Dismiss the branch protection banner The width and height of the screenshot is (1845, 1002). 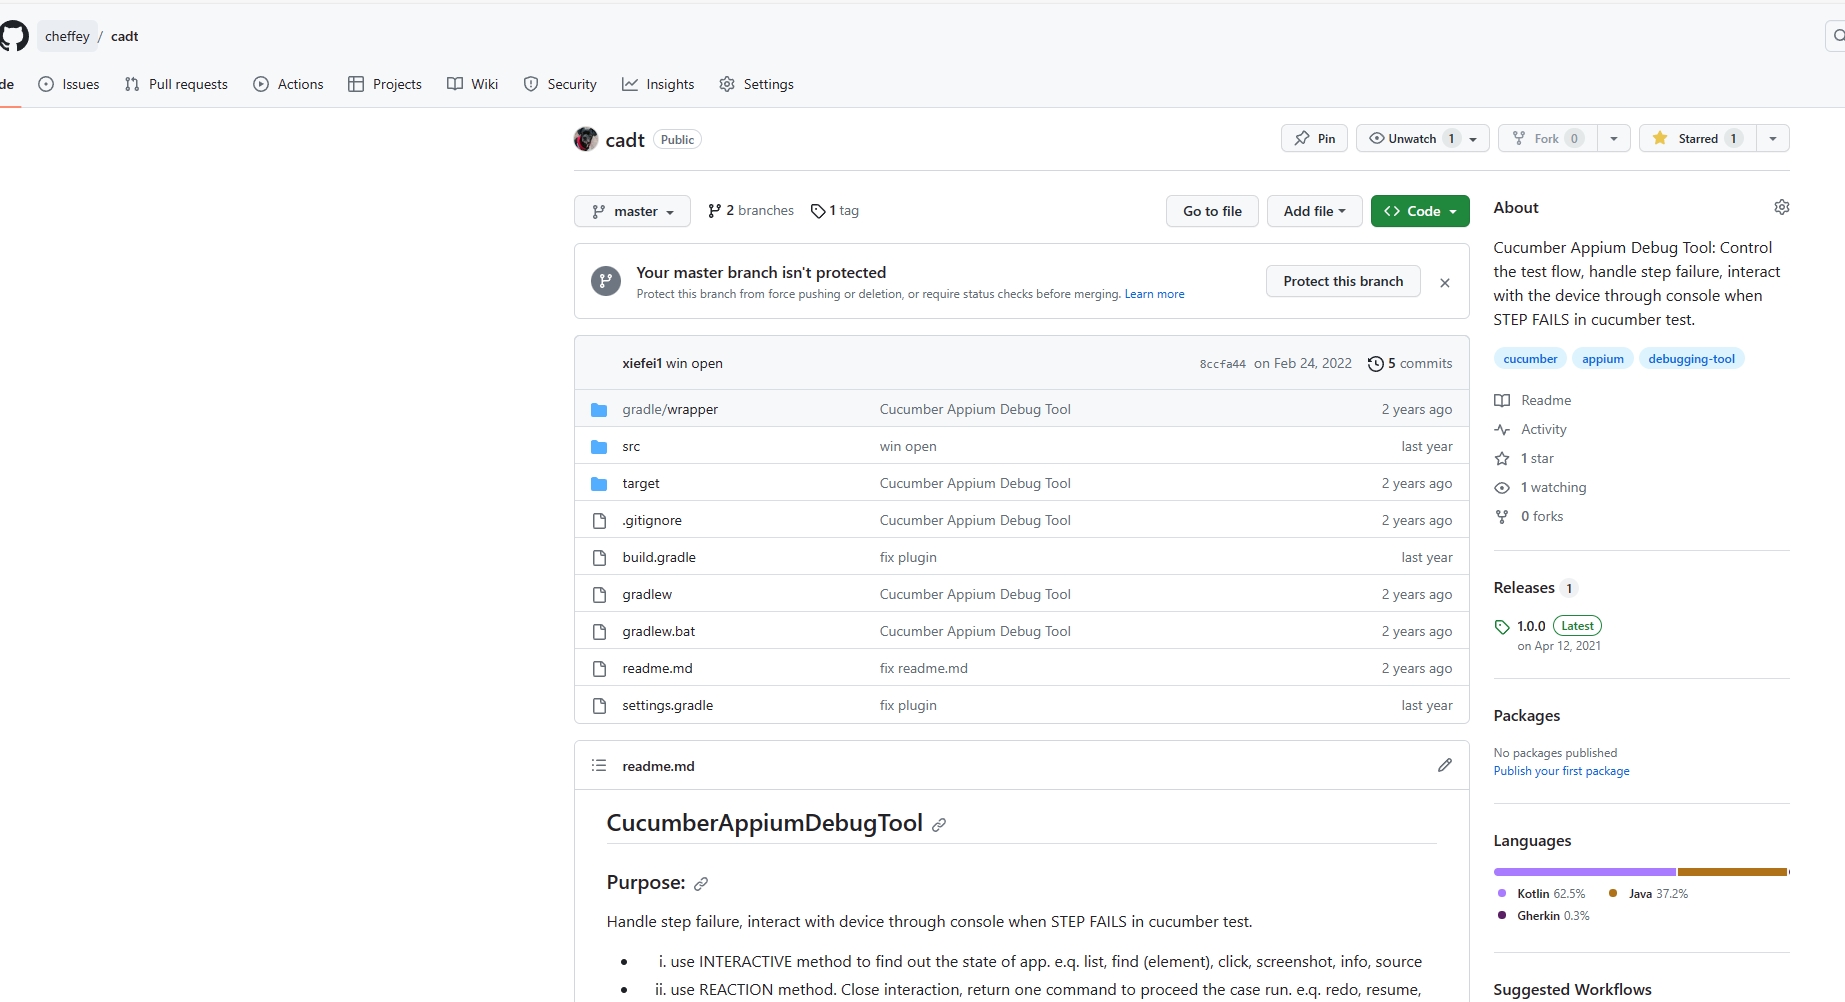tap(1444, 283)
